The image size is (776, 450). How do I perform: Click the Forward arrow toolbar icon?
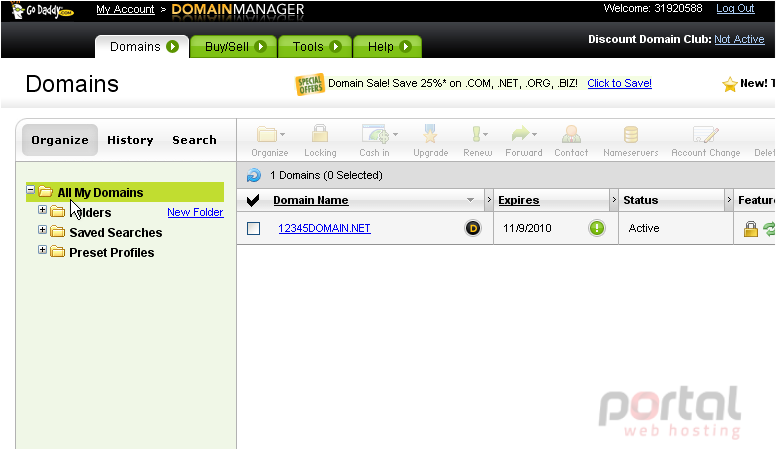tap(520, 133)
